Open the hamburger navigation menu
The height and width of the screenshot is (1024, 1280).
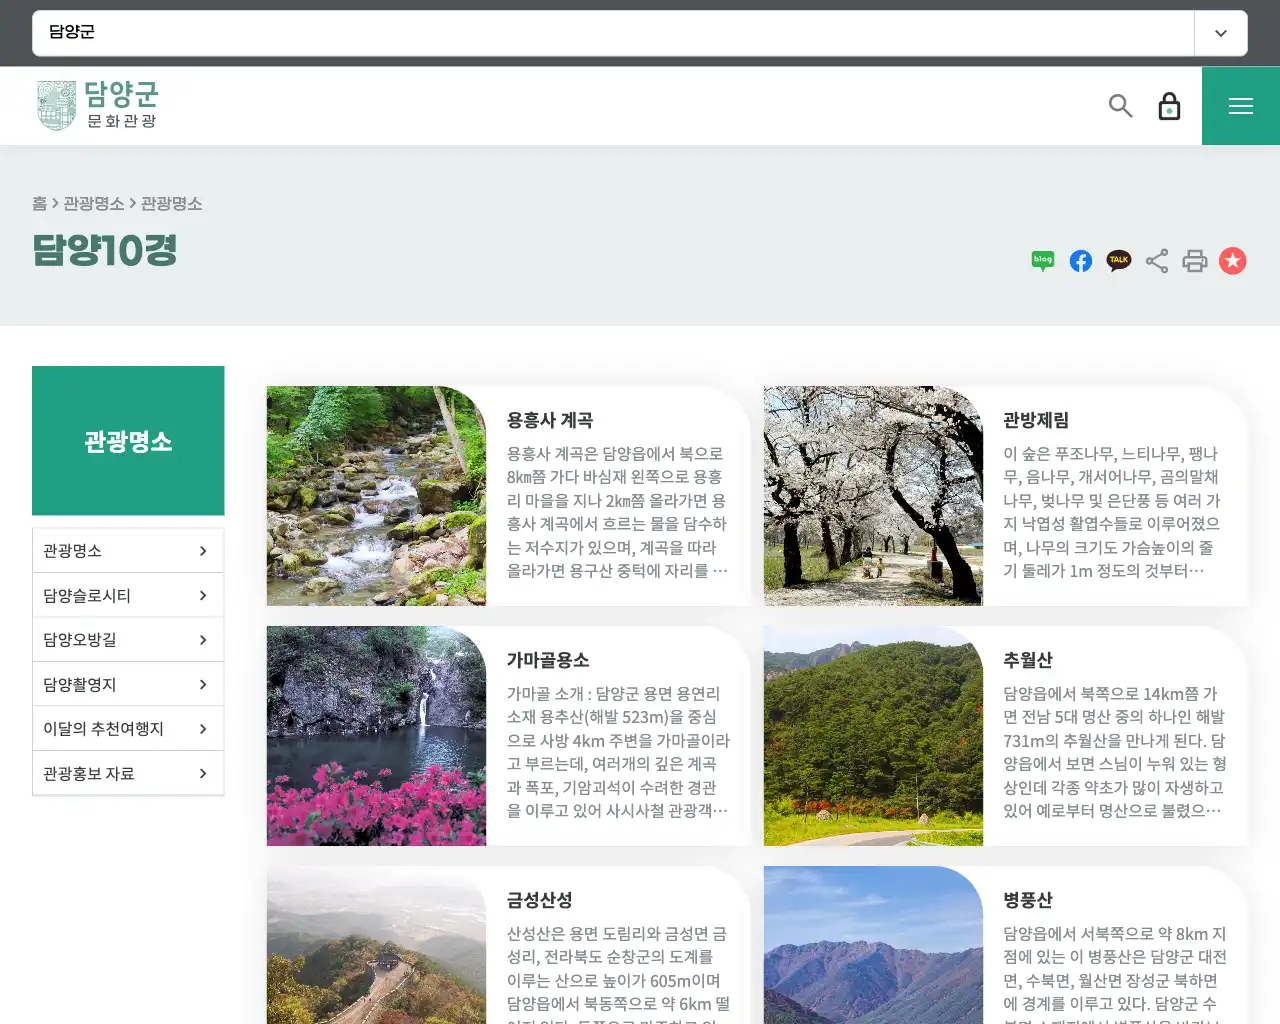(x=1241, y=105)
